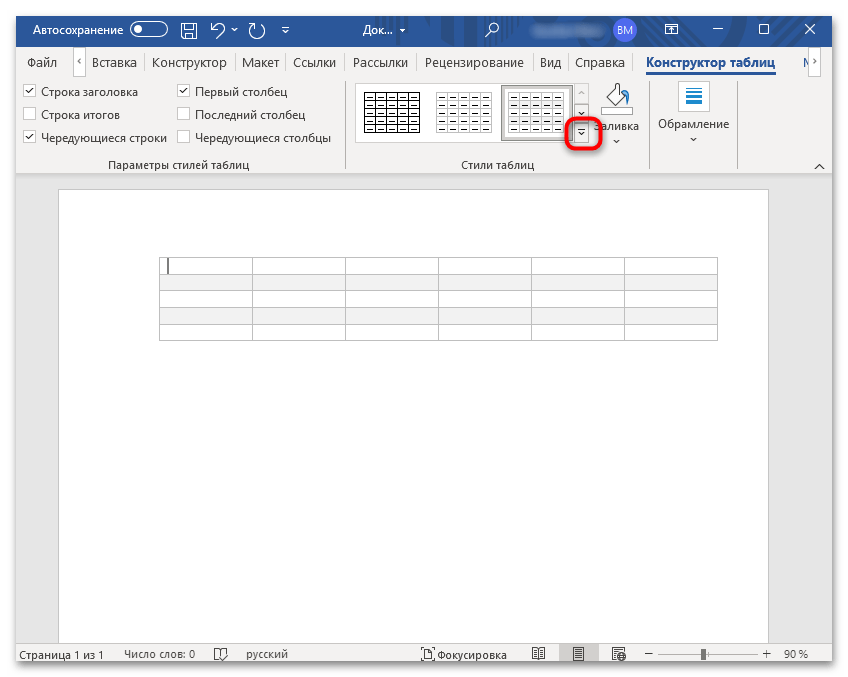Click the Фокусировка button

pos(464,654)
